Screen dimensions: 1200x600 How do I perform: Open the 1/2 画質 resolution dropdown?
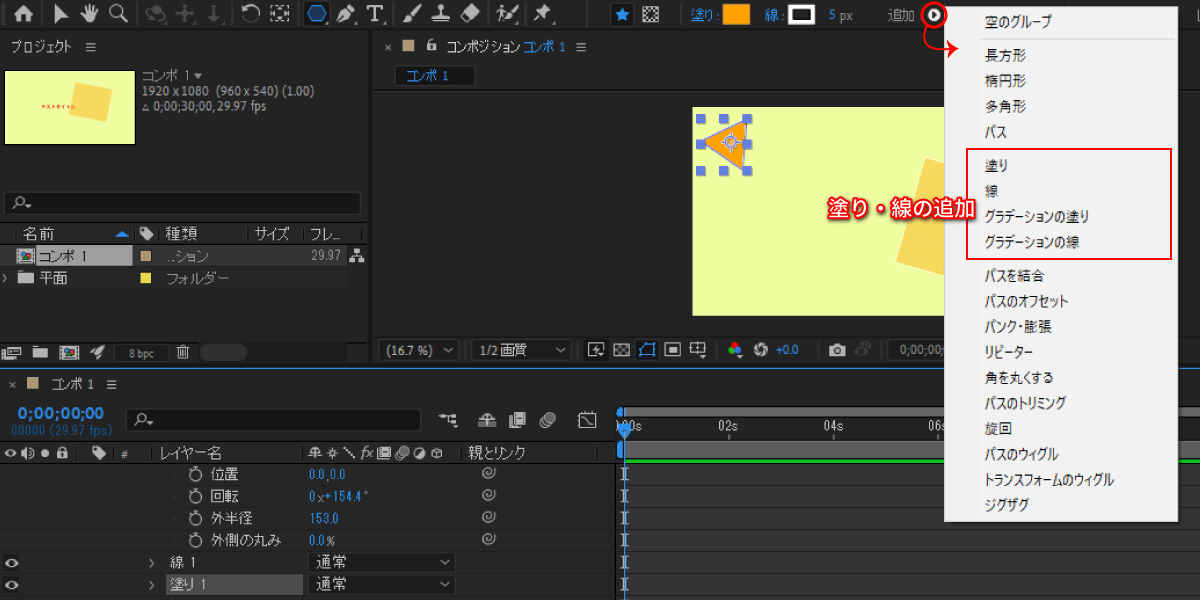pos(520,350)
